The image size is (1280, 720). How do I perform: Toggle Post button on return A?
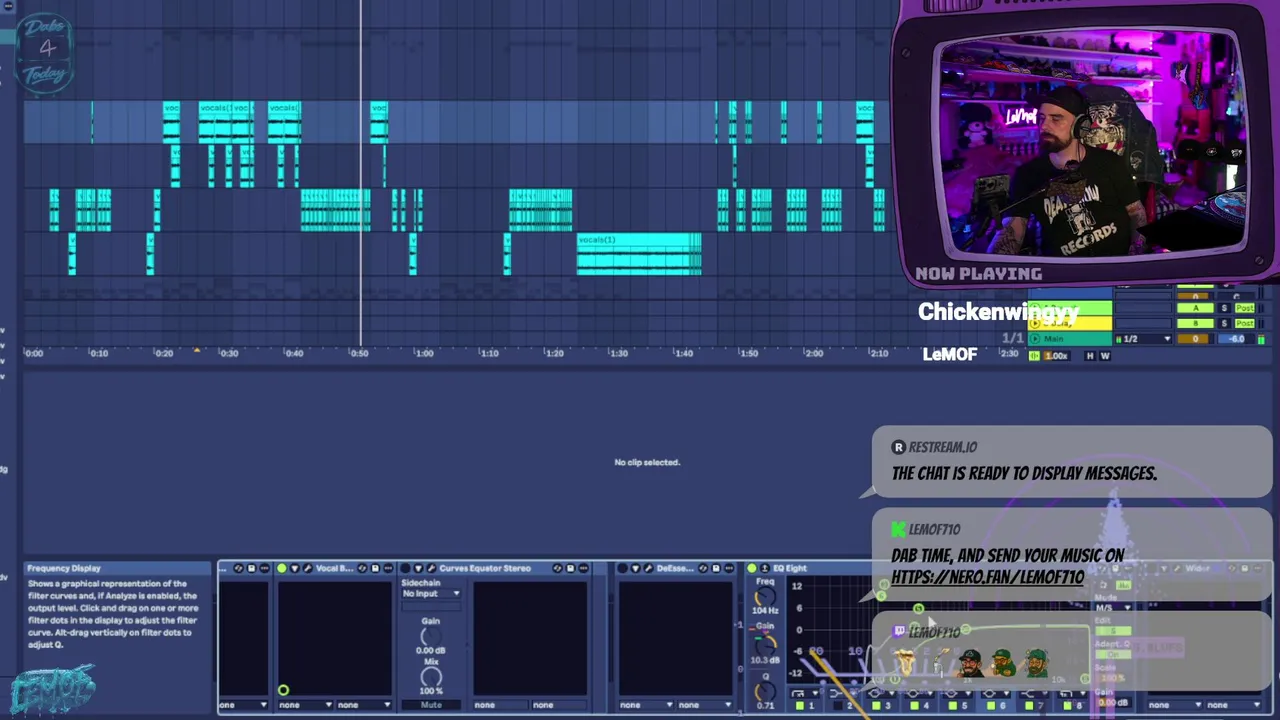(1245, 308)
